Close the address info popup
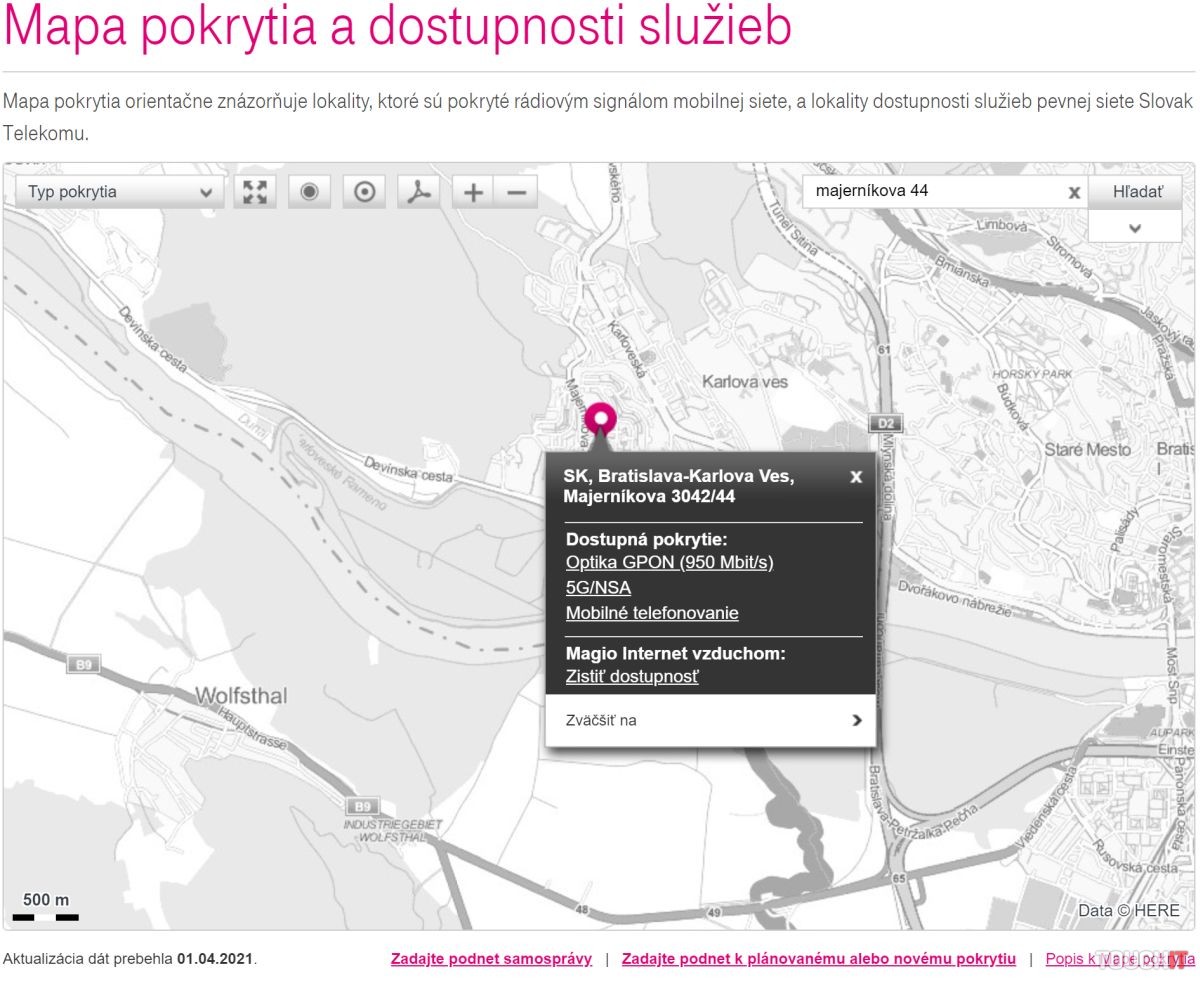 (x=856, y=477)
